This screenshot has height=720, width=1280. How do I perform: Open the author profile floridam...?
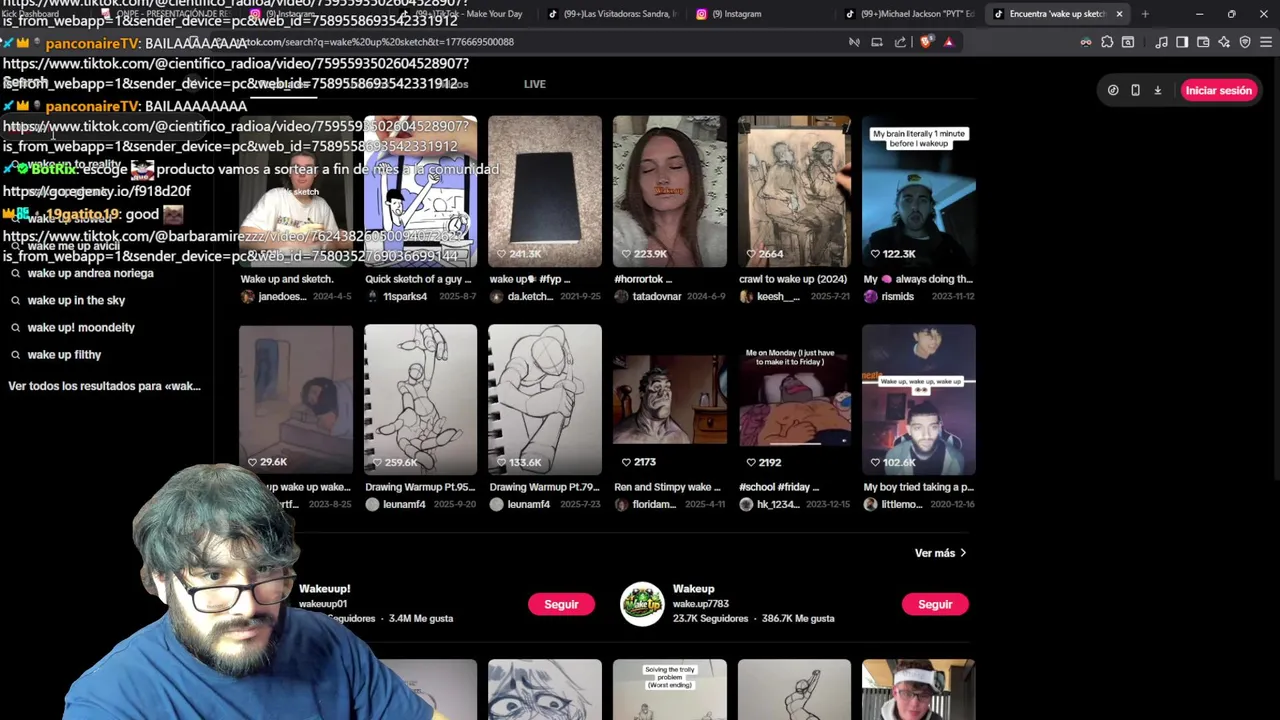pyautogui.click(x=654, y=504)
